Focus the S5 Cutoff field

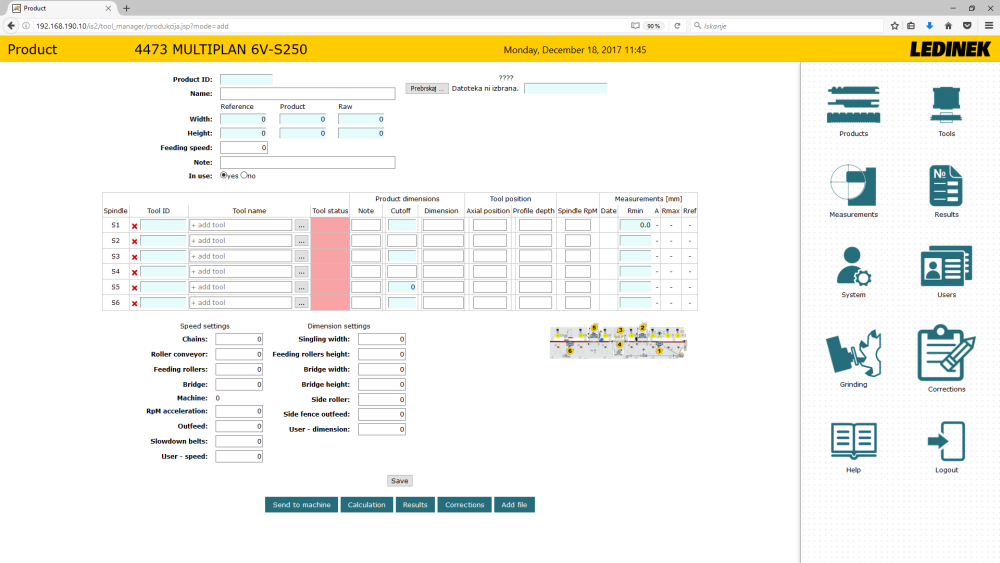[402, 287]
